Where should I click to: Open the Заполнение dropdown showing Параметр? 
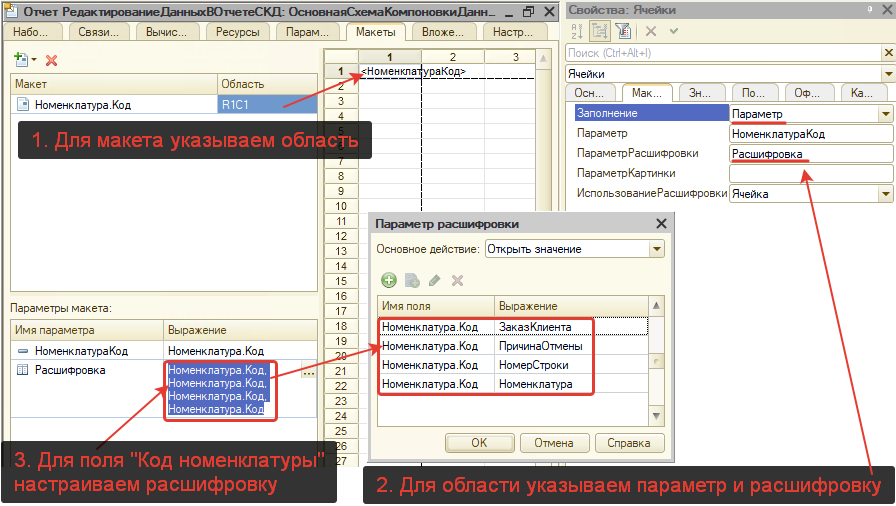click(885, 114)
